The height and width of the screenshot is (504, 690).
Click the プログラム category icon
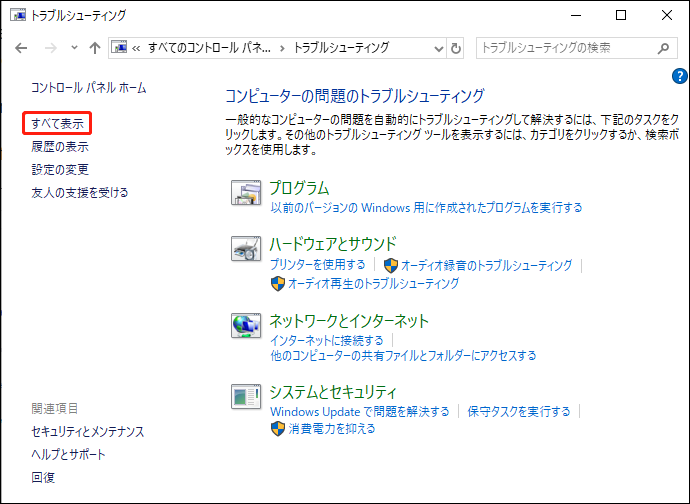coord(246,193)
